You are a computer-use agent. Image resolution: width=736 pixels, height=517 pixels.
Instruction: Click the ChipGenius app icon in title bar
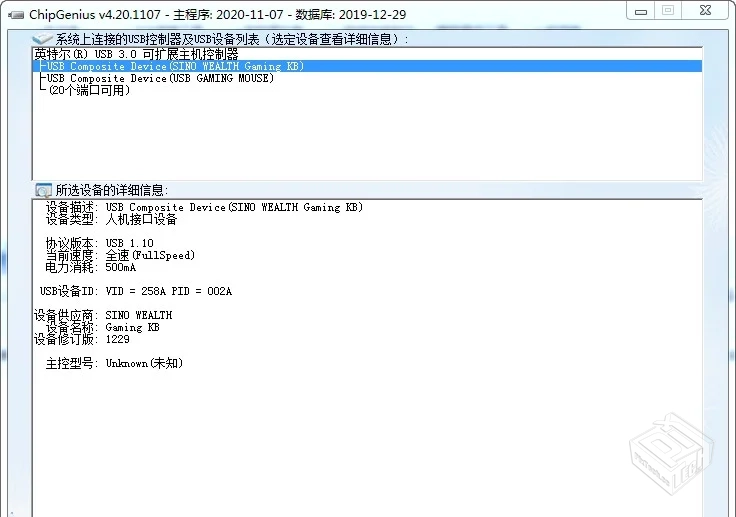pyautogui.click(x=15, y=15)
